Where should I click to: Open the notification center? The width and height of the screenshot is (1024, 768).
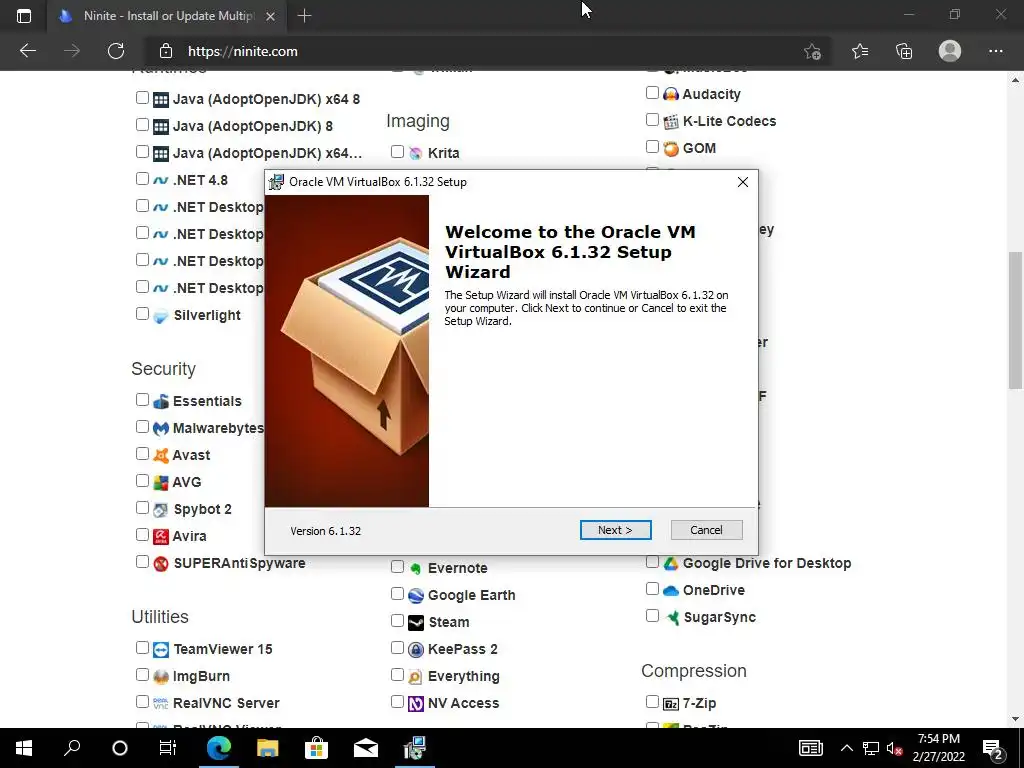tap(993, 748)
